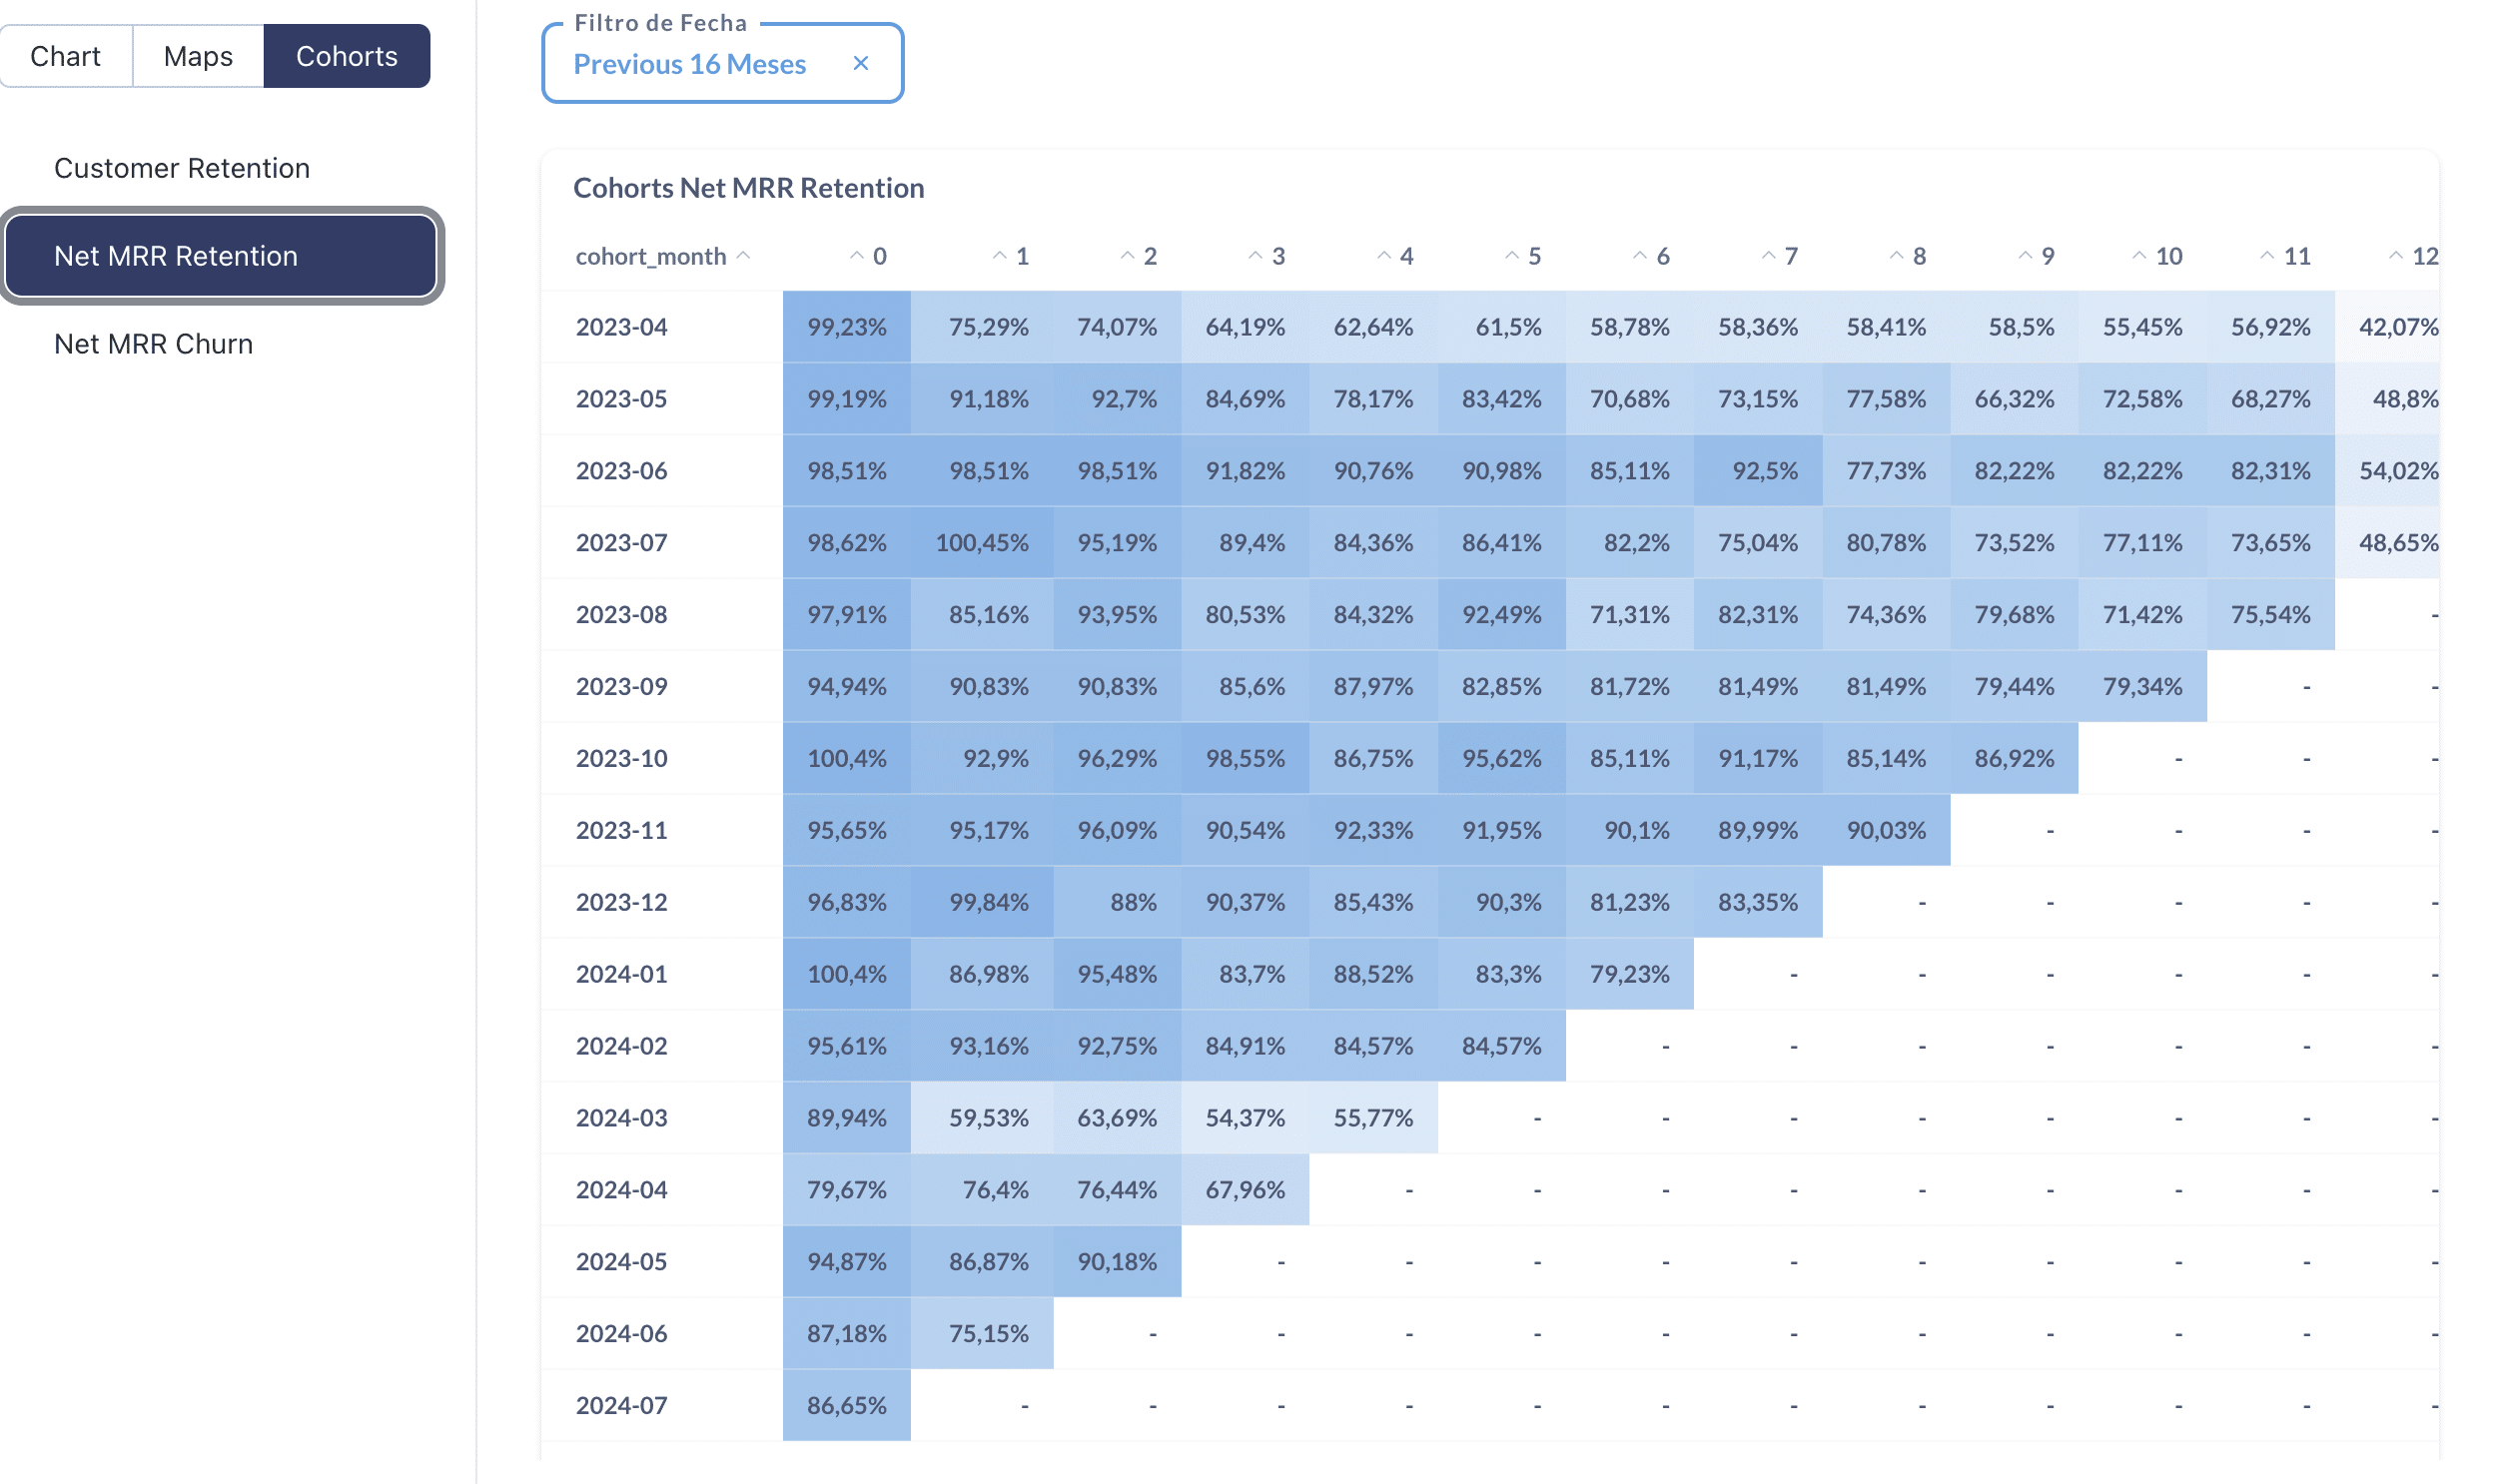Open the Cohorts tab
2503x1484 pixels.
point(346,56)
